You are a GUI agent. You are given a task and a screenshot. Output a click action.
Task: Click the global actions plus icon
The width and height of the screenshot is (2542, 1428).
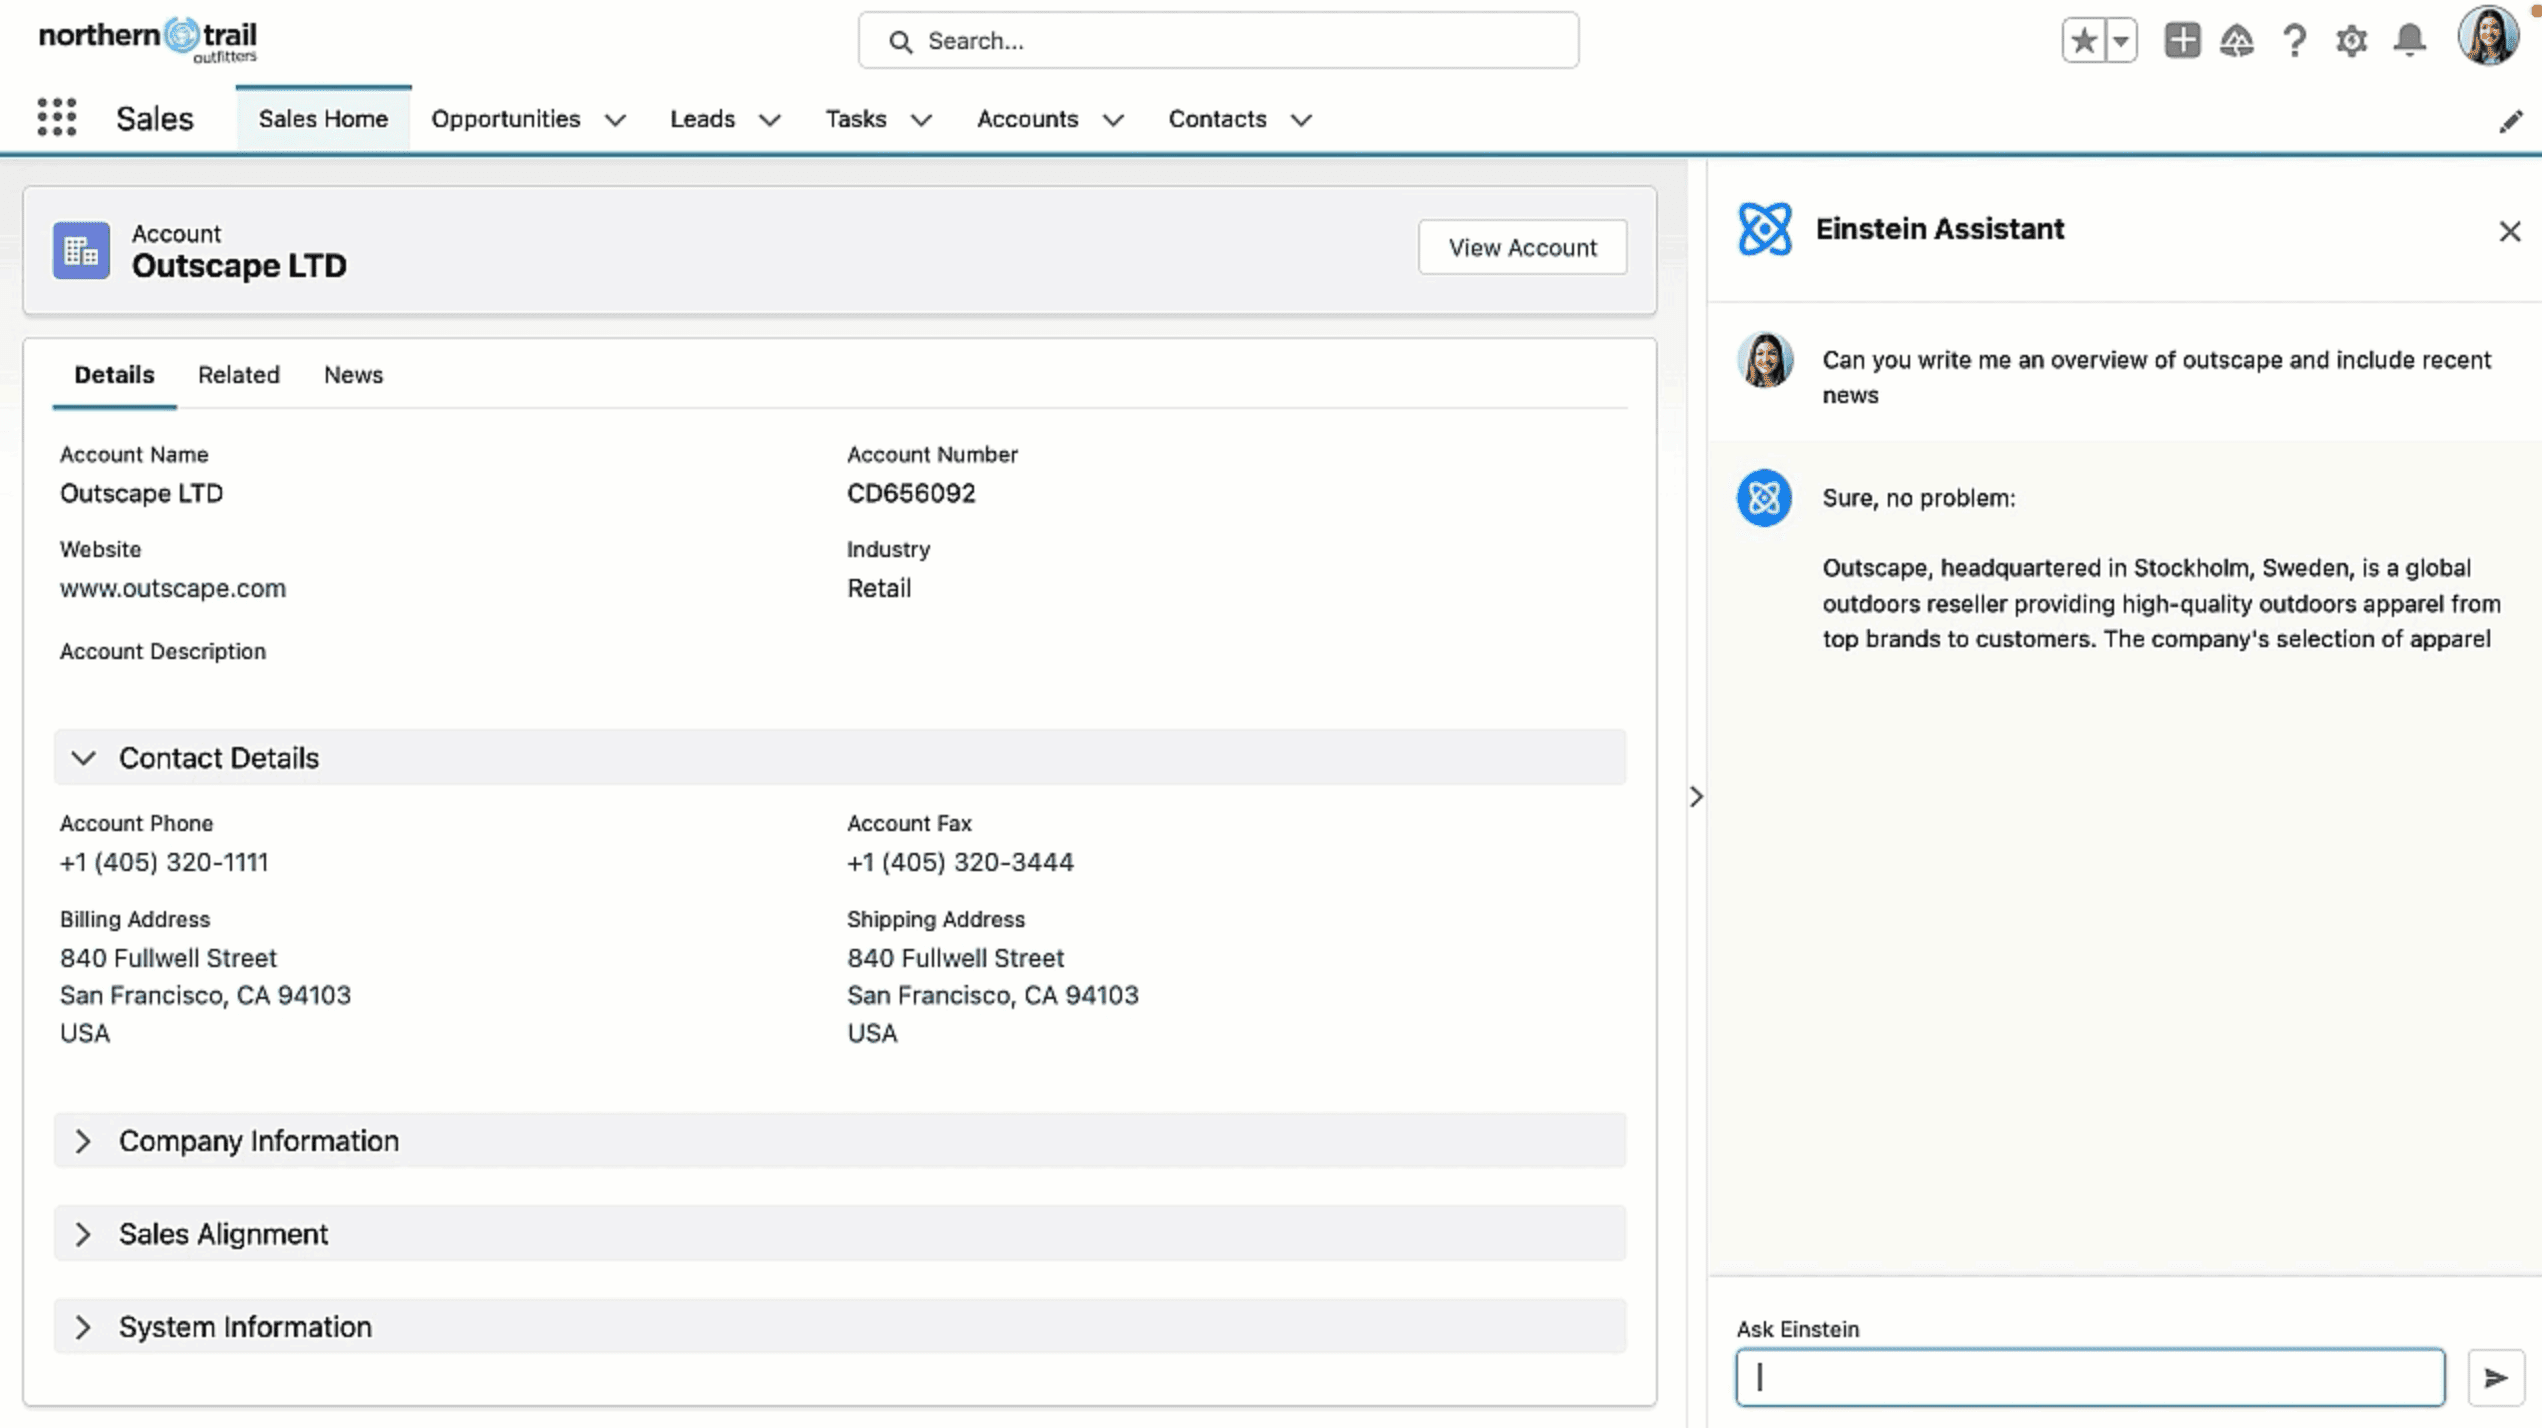2183,40
